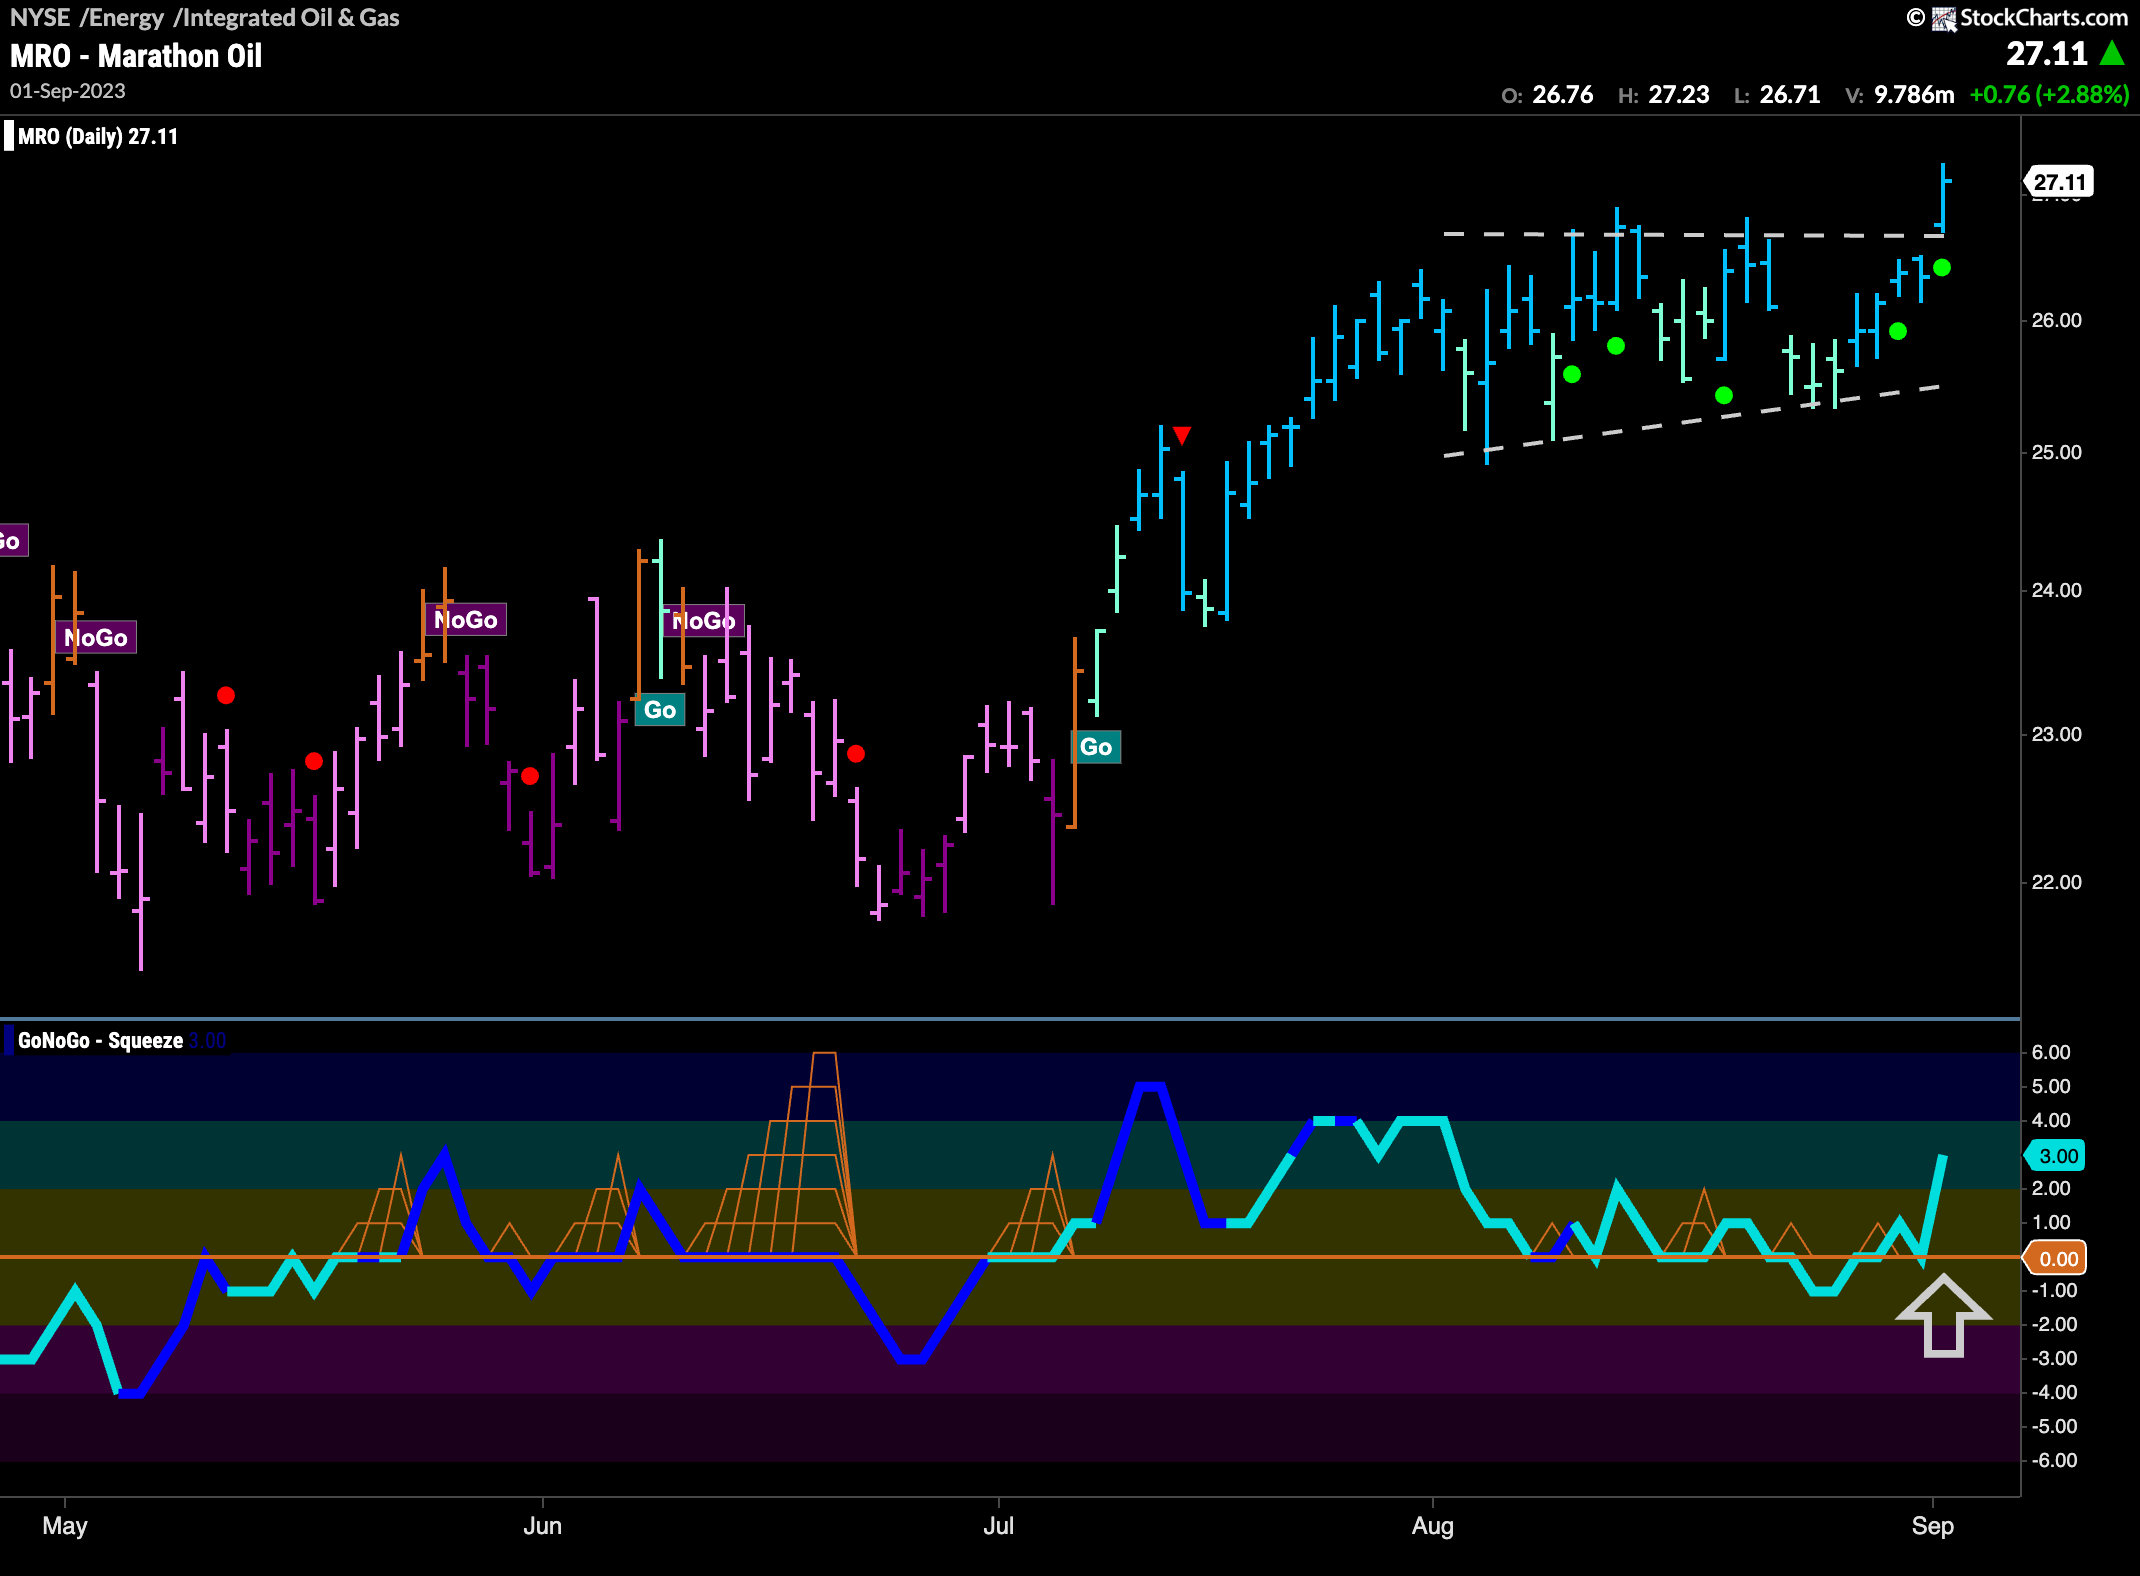Click the green dot beside the latest price bar
Screen dimensions: 2140x1576
click(1942, 268)
